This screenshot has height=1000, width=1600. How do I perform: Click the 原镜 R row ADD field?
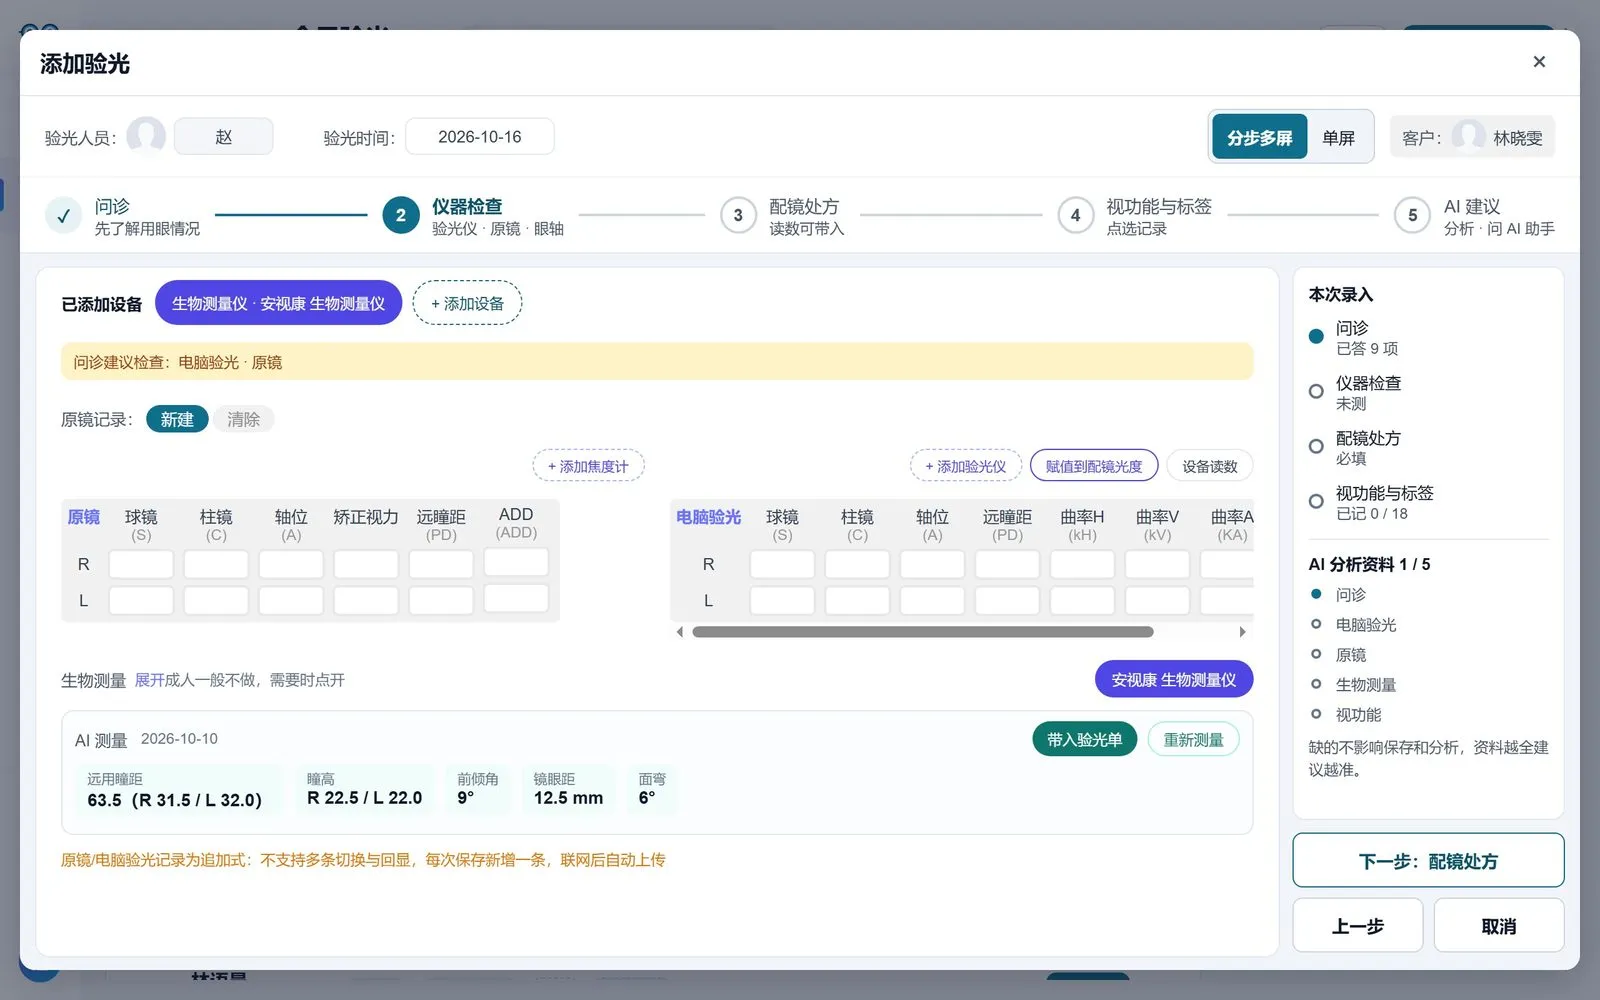(x=516, y=562)
